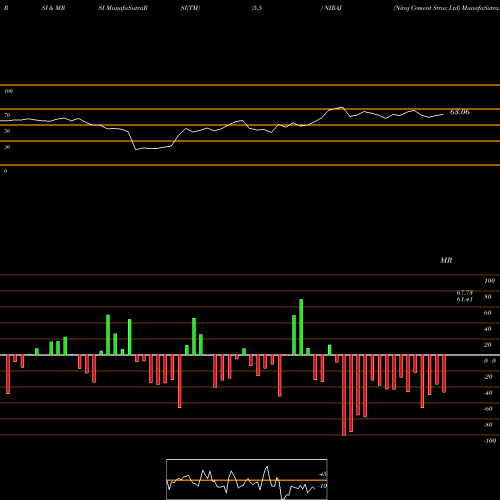Click the first red MR bar at far left
Screen dimensions: 500x500
pyautogui.click(x=8, y=374)
